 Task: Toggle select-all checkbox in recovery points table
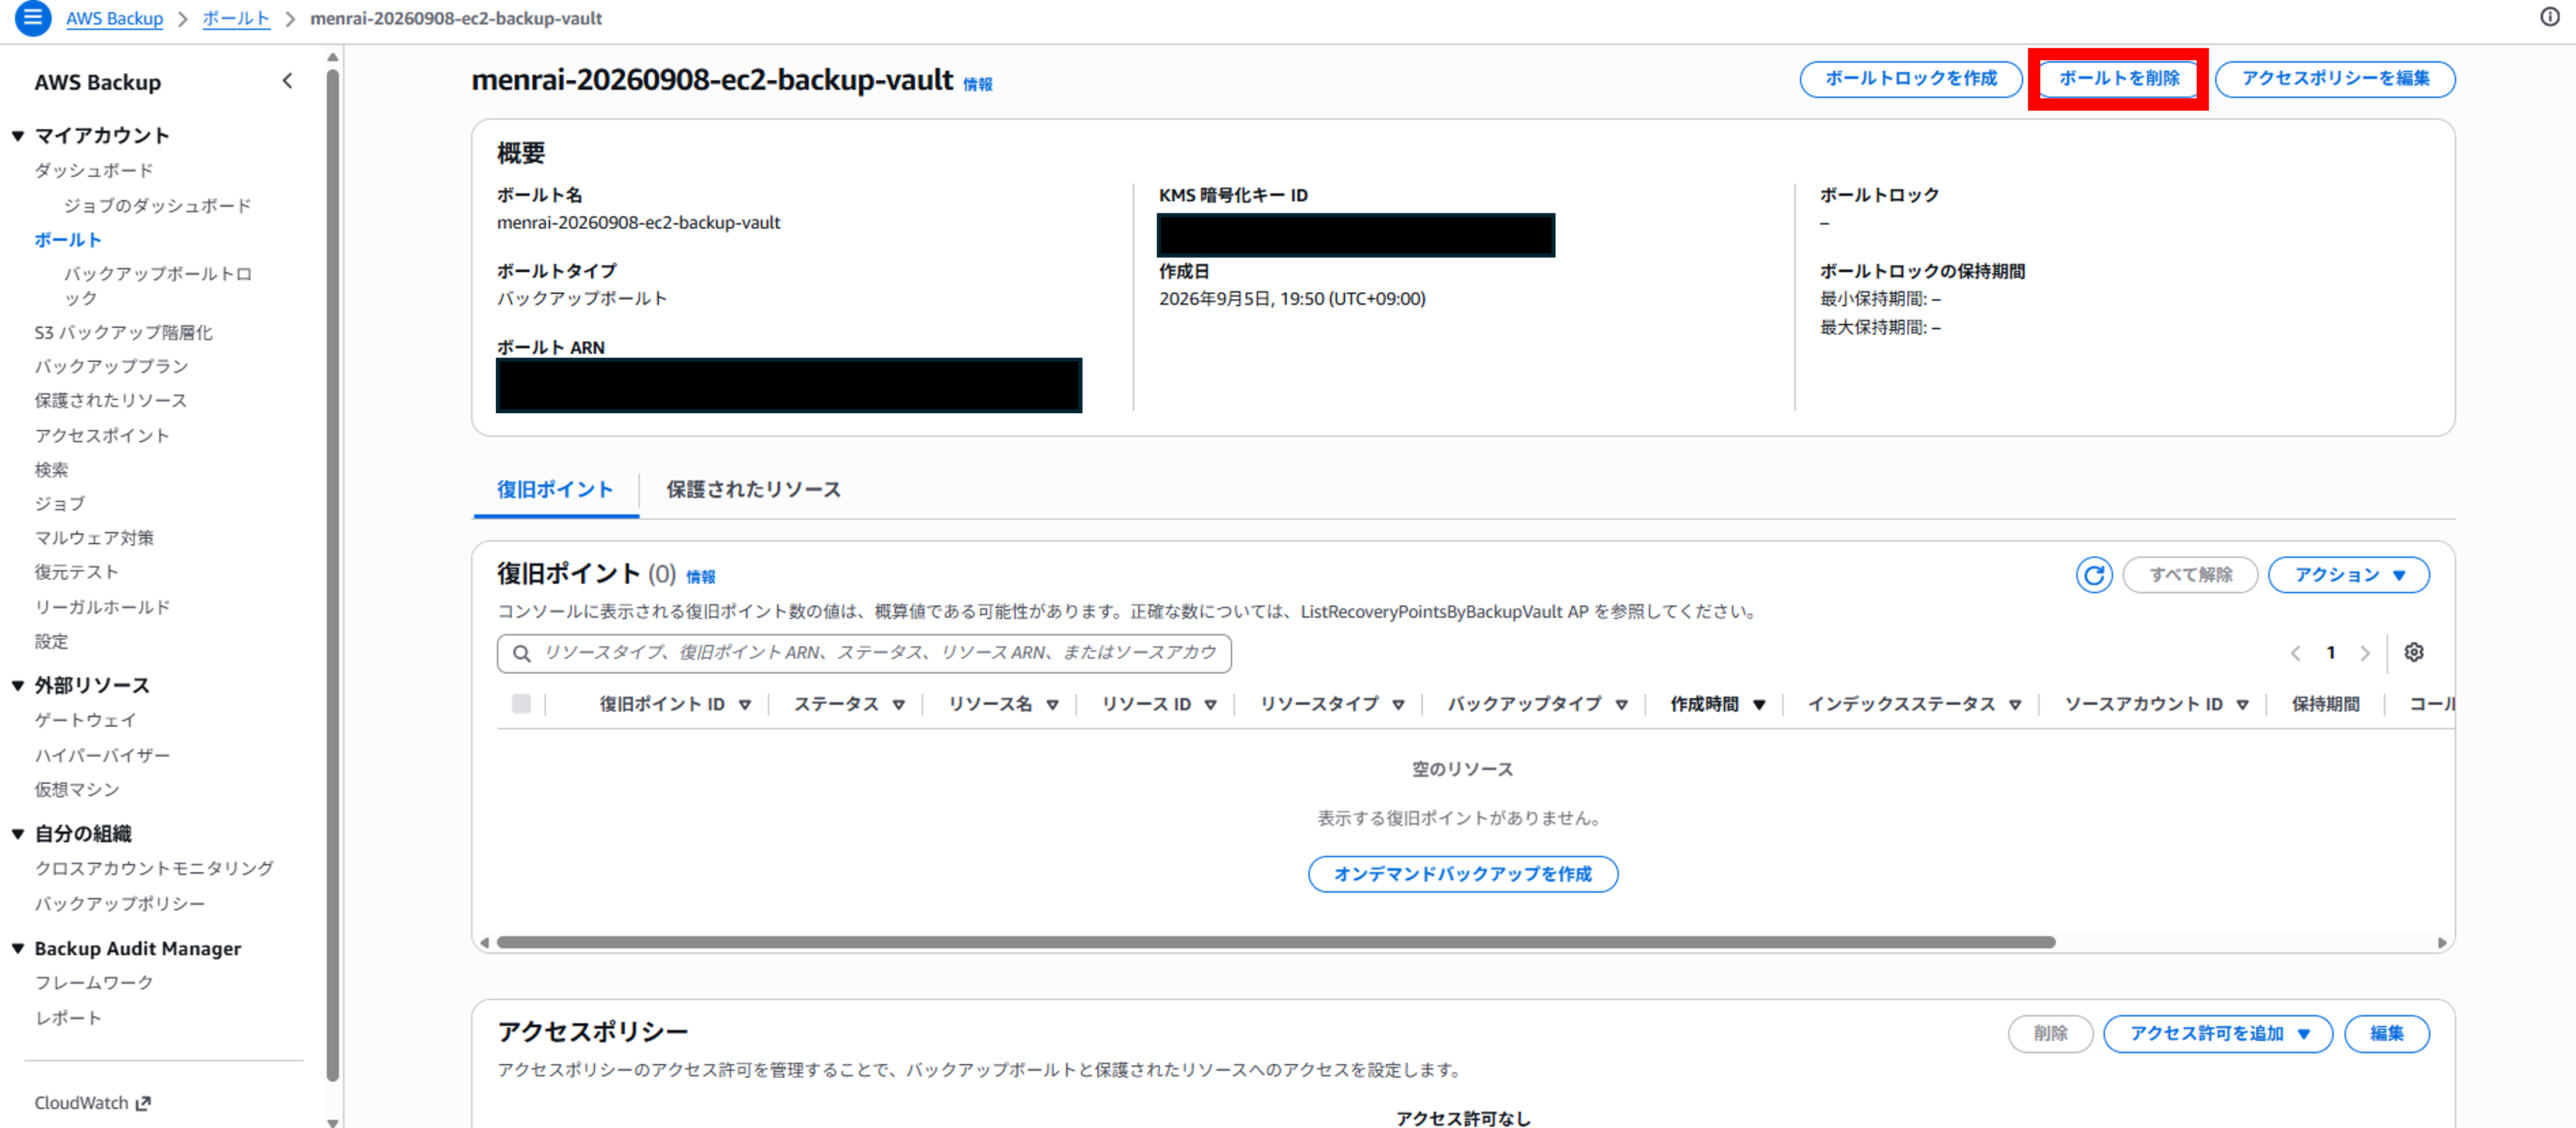coord(521,703)
